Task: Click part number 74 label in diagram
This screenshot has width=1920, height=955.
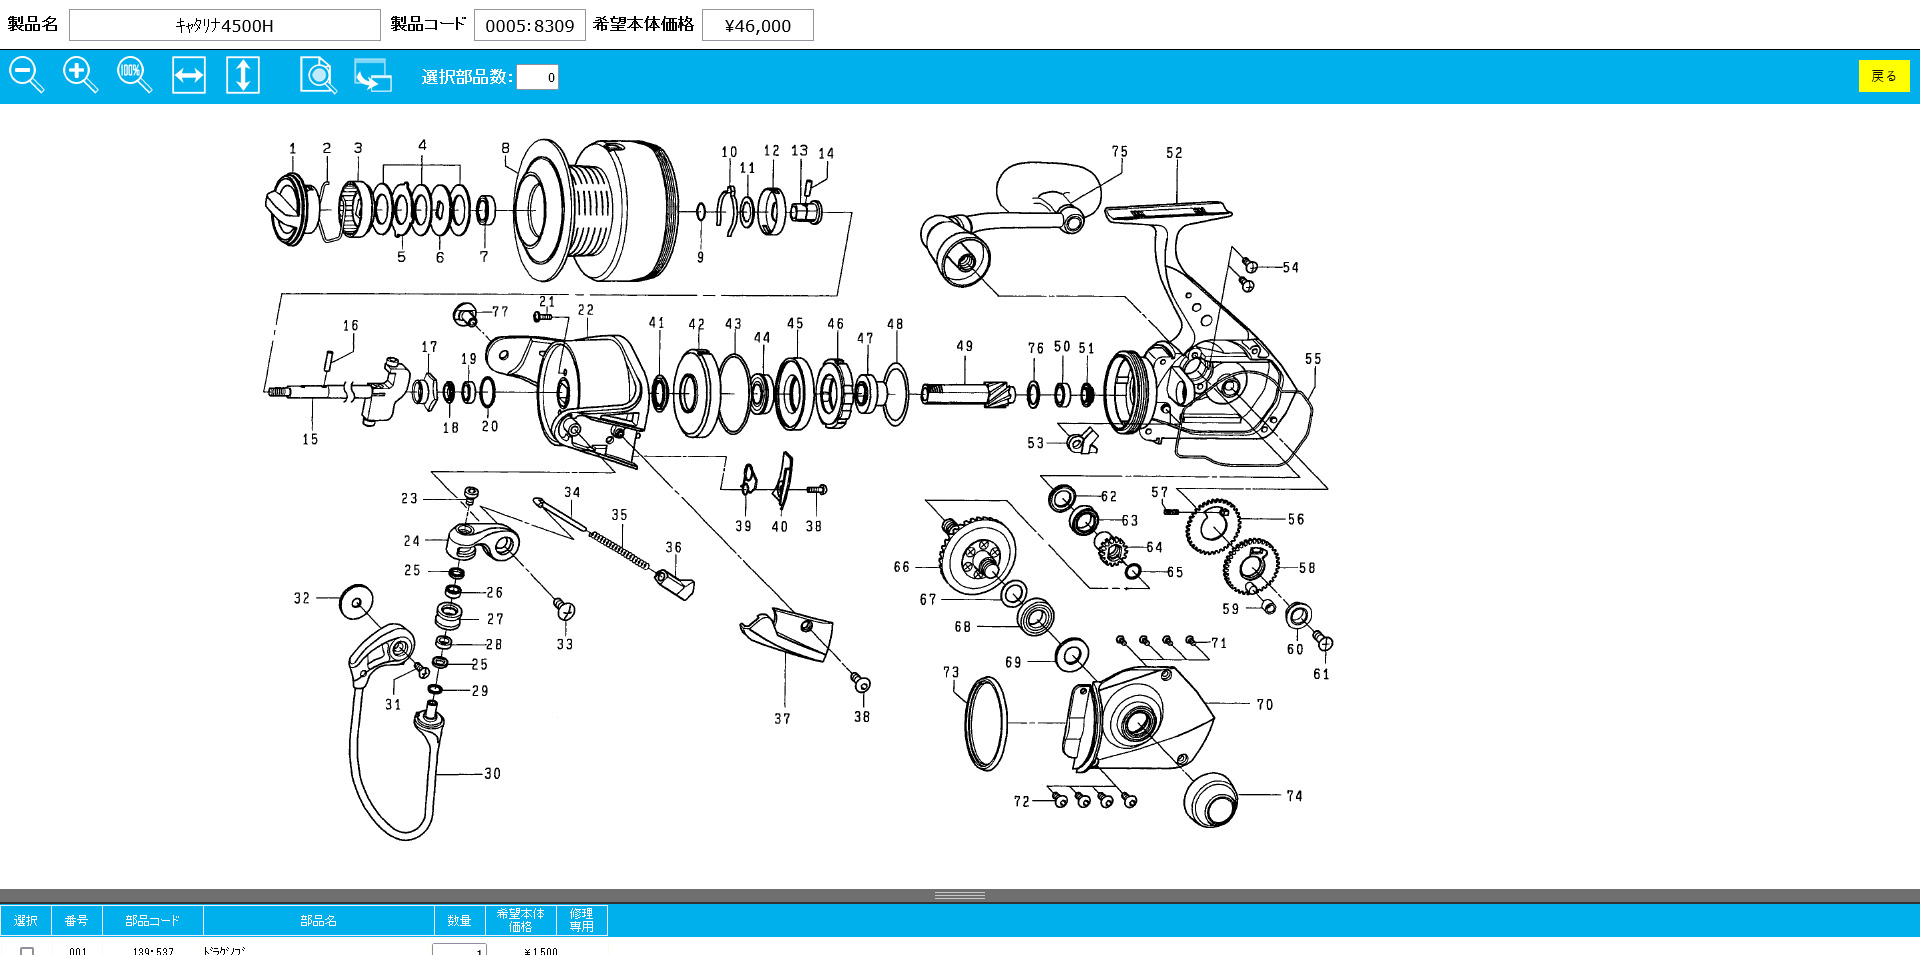Action: [1294, 796]
